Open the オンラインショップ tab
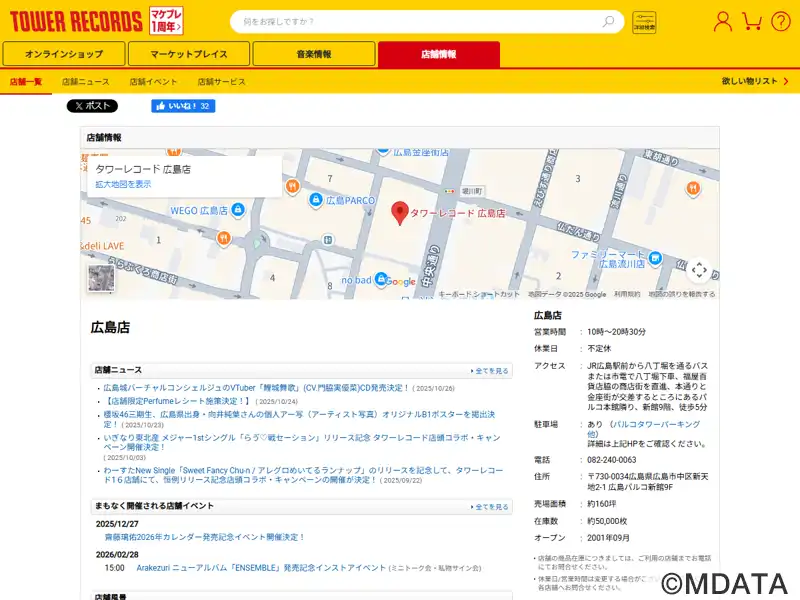Viewport: 800px width, 600px height. (64, 54)
